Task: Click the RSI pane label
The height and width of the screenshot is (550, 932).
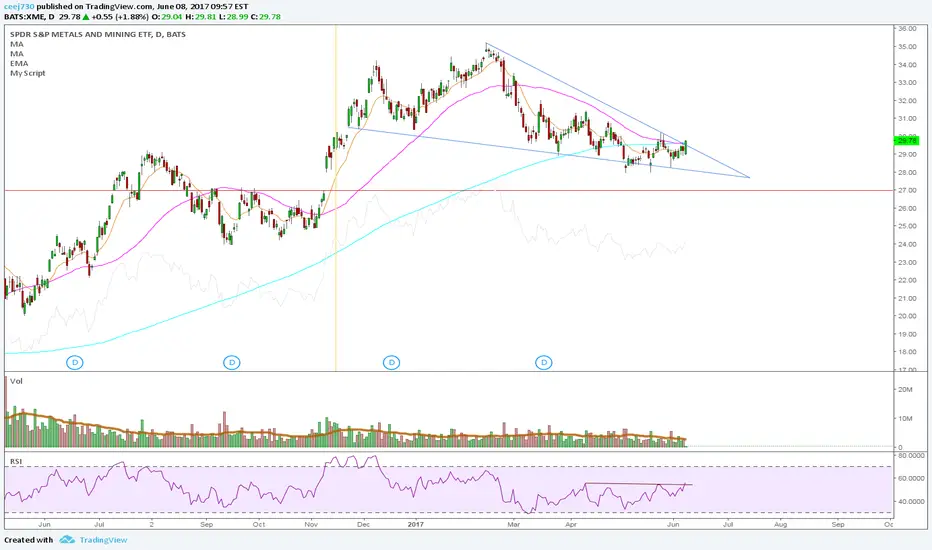Action: click(15, 461)
